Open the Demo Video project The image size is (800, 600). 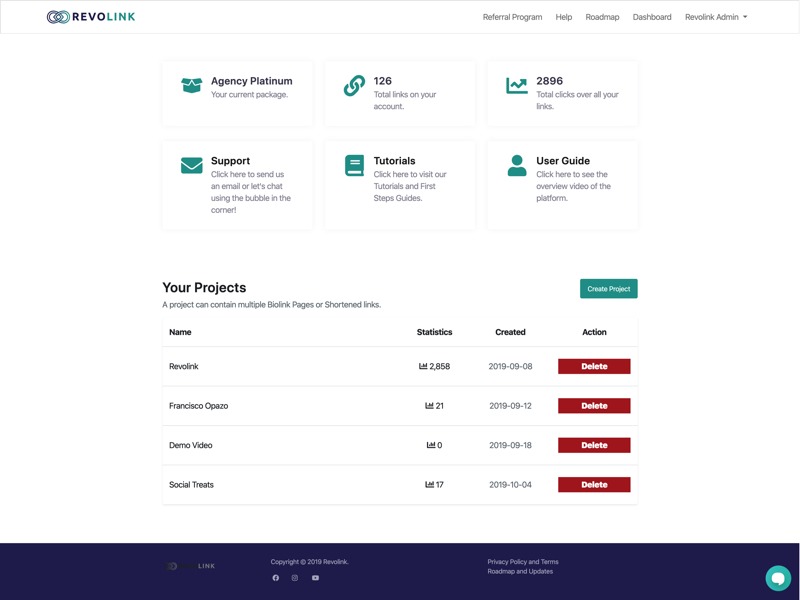(191, 445)
